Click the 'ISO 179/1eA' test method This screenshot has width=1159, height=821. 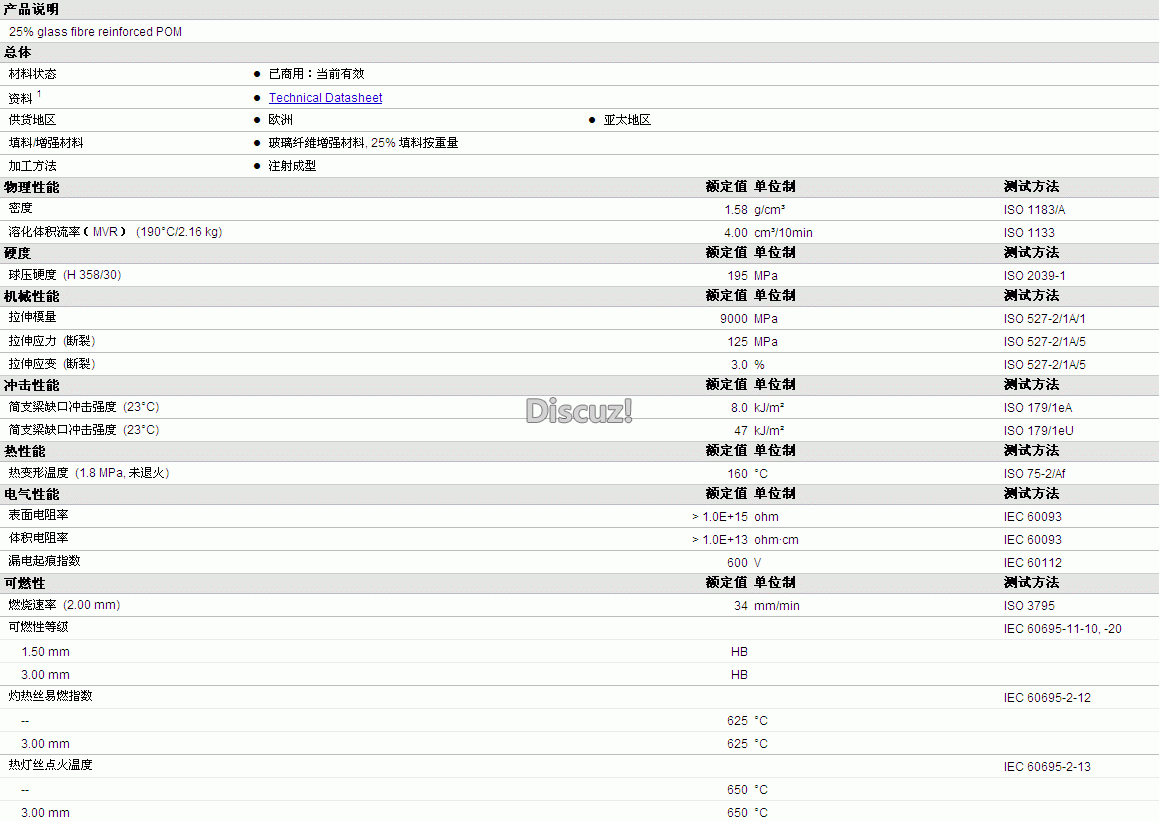1038,407
